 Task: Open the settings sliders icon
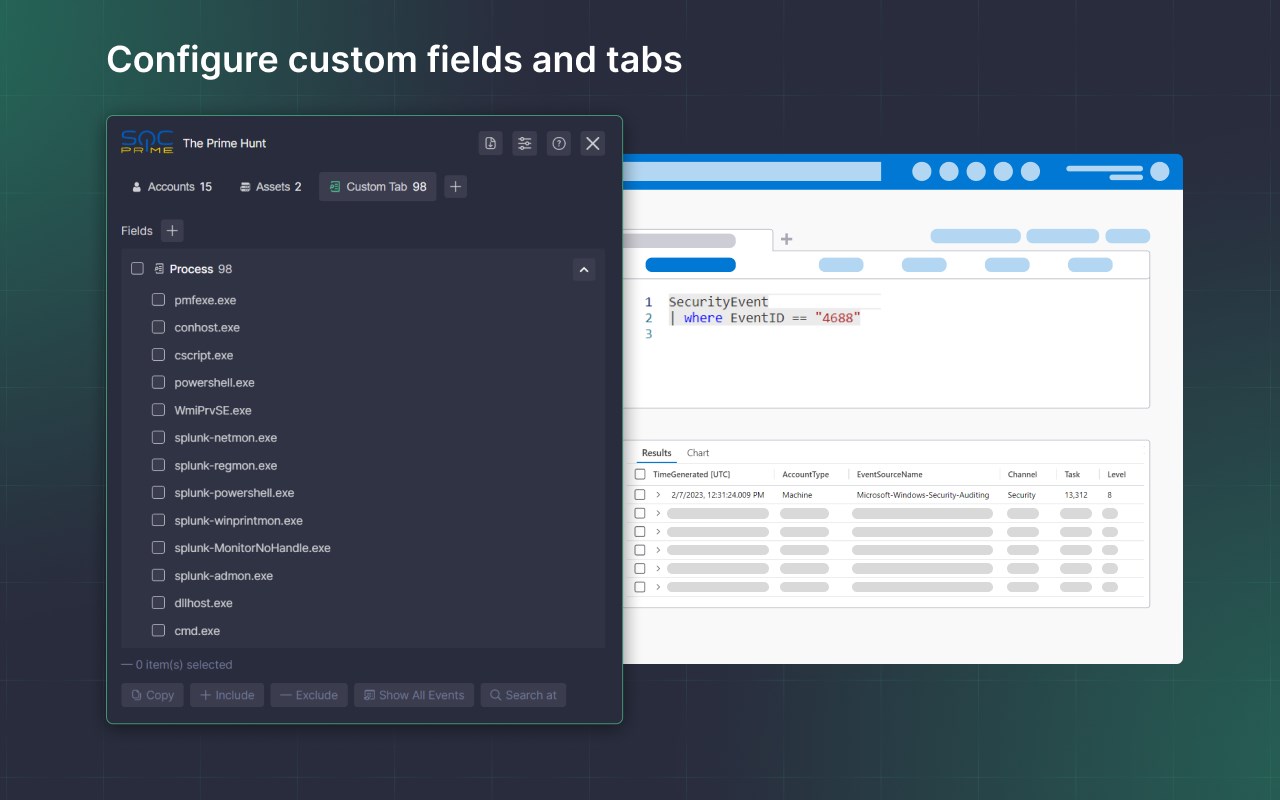(525, 143)
